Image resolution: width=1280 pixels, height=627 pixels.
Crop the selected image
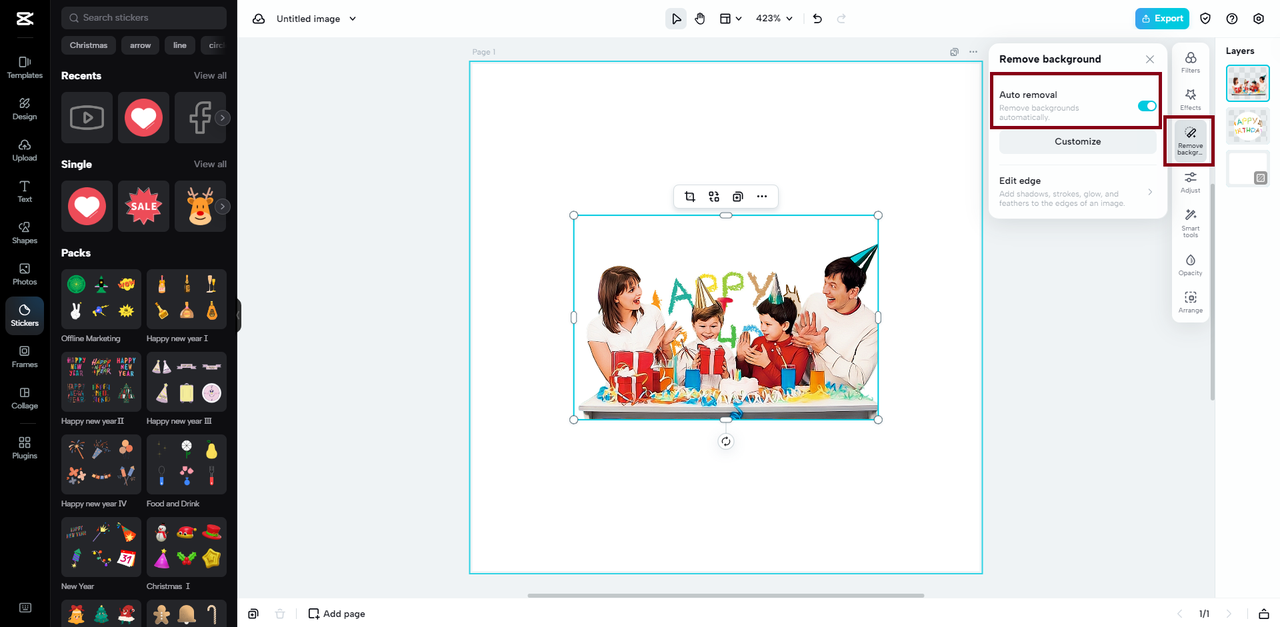pyautogui.click(x=690, y=197)
